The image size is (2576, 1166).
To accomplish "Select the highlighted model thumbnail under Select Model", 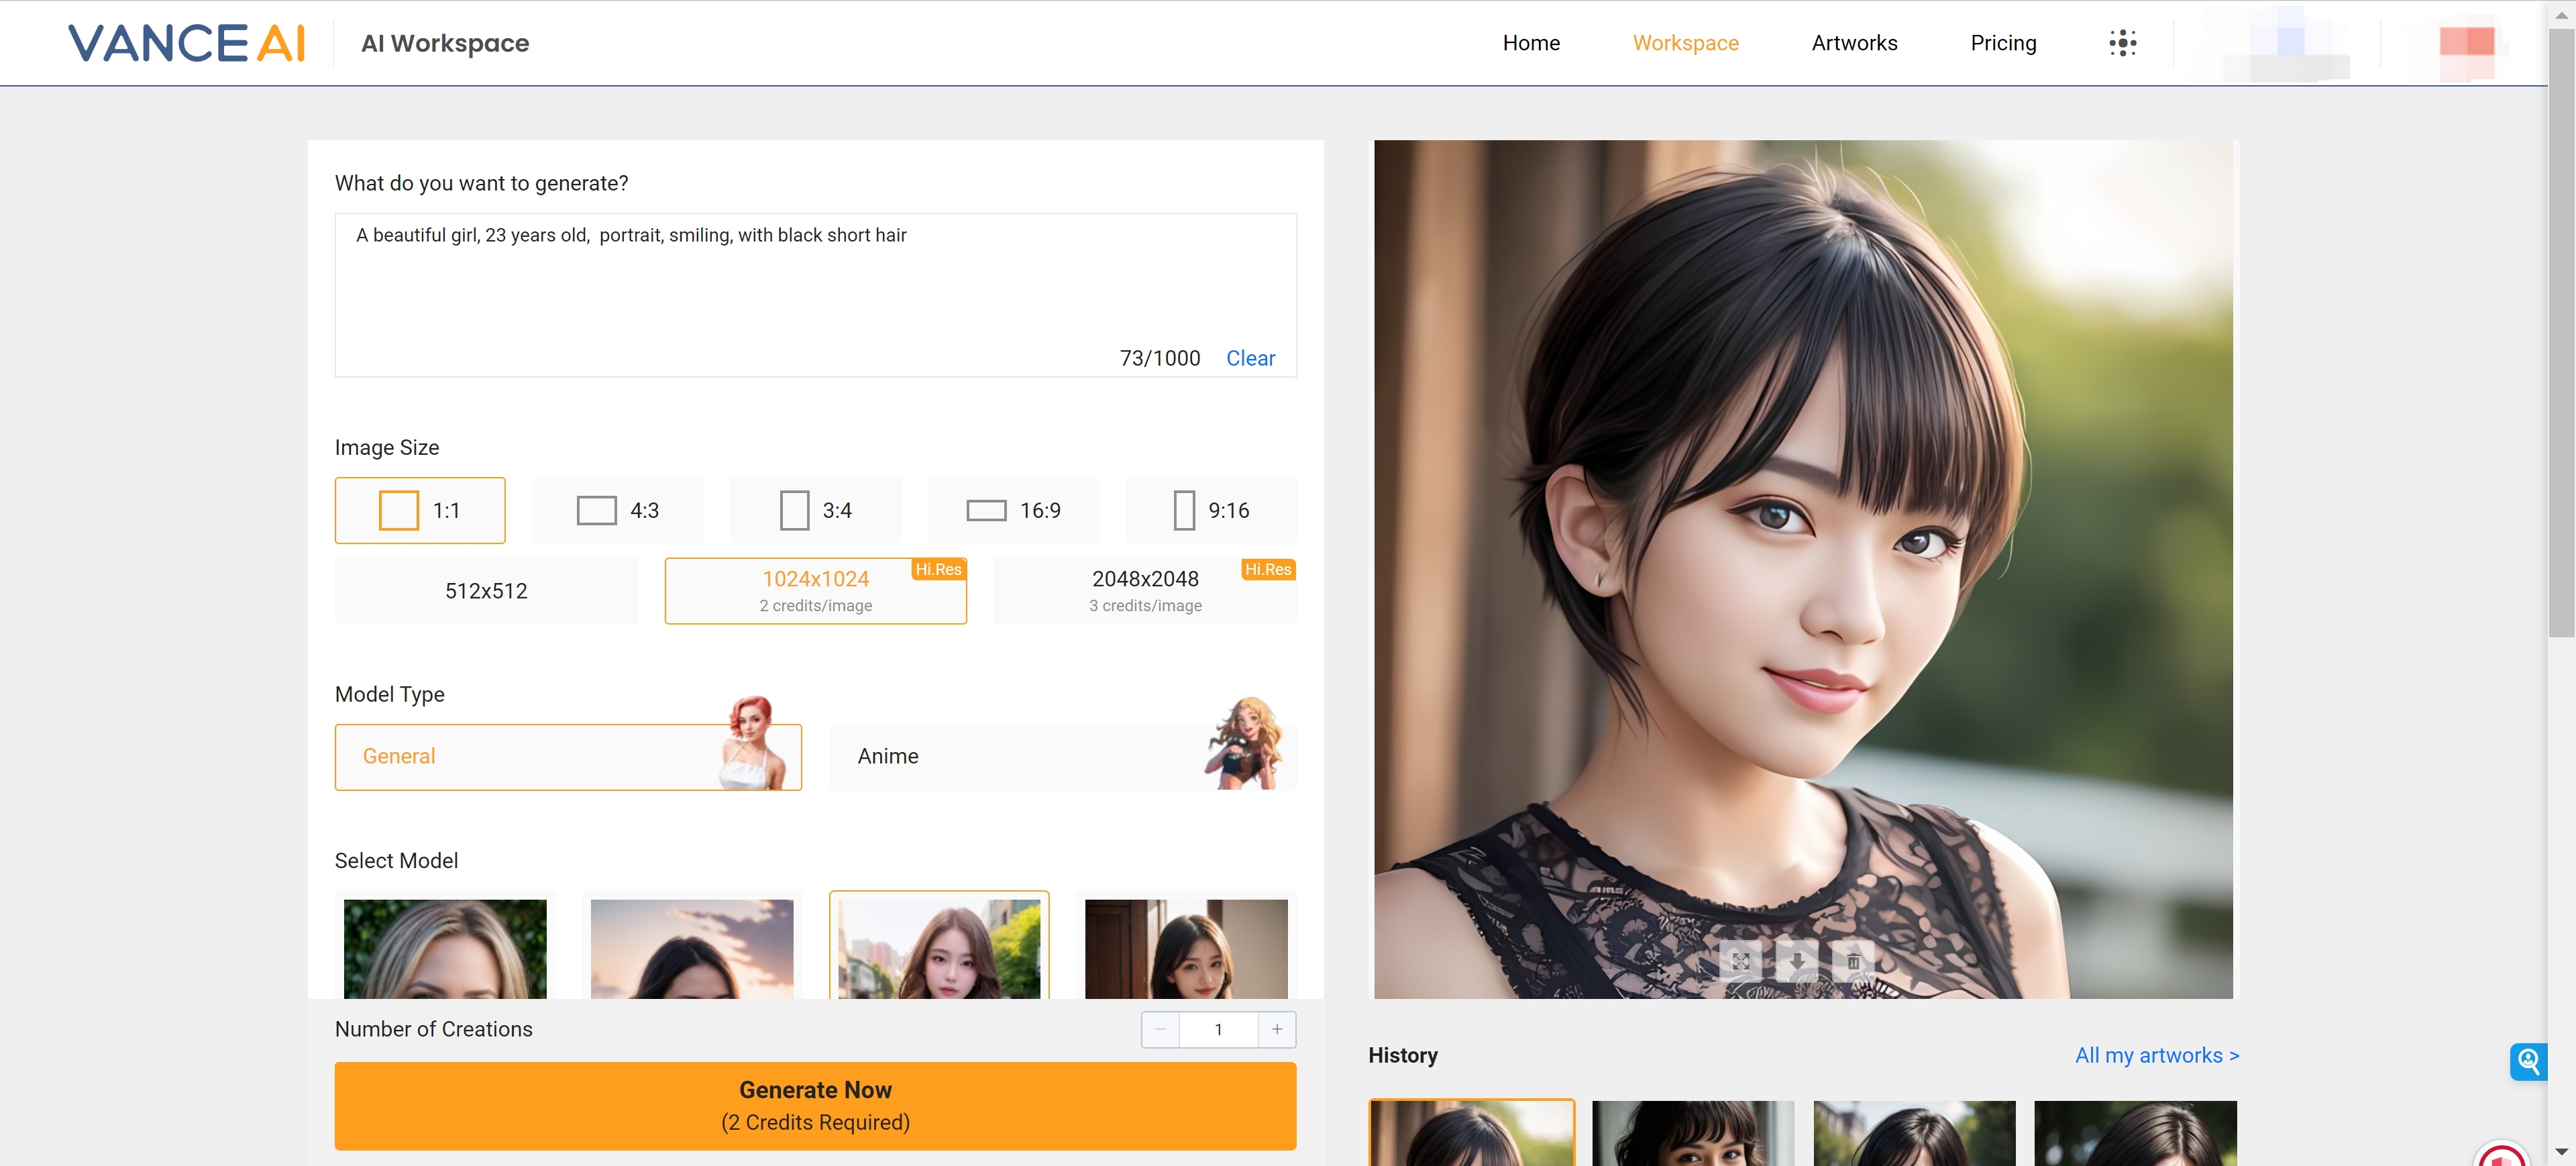I will click(x=939, y=950).
